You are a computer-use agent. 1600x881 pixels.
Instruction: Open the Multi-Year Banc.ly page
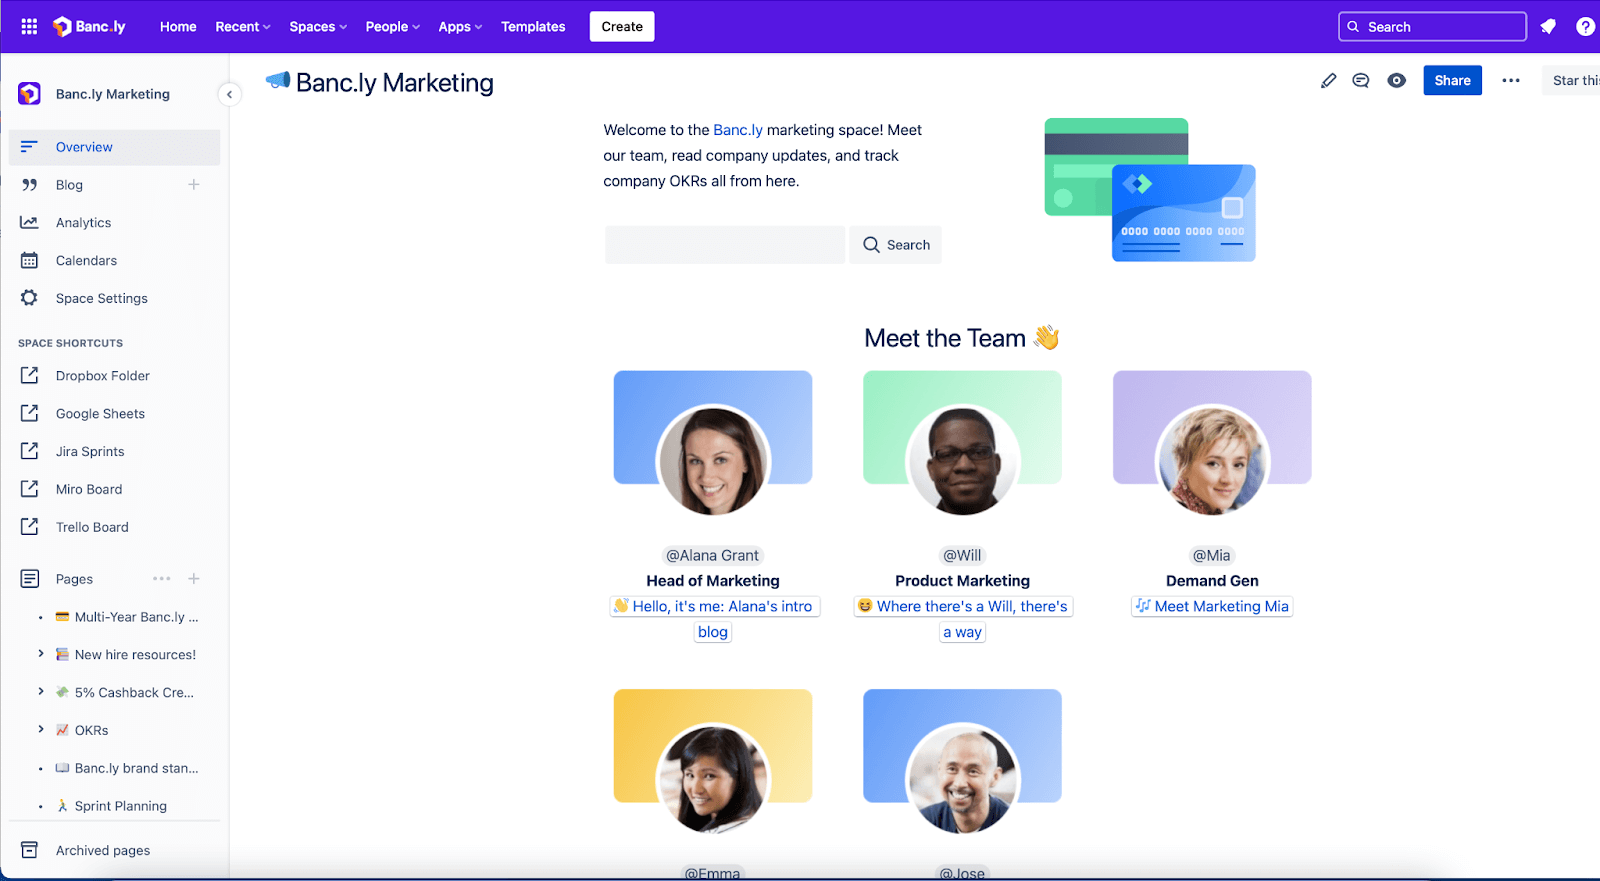(127, 617)
